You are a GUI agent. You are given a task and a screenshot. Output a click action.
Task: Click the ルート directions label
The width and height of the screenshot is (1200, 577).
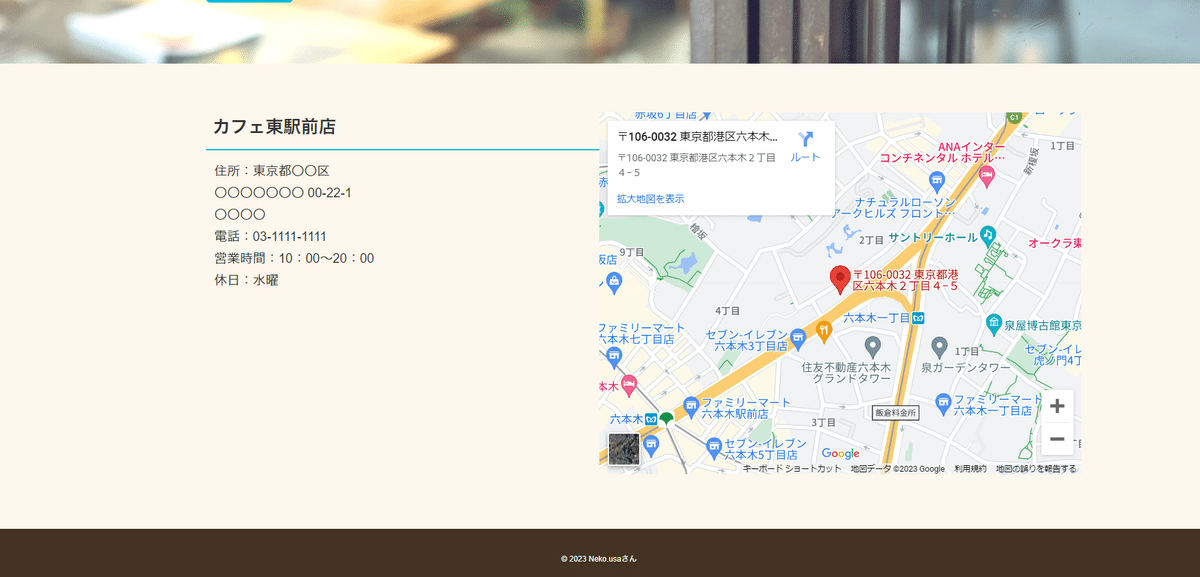coord(805,158)
